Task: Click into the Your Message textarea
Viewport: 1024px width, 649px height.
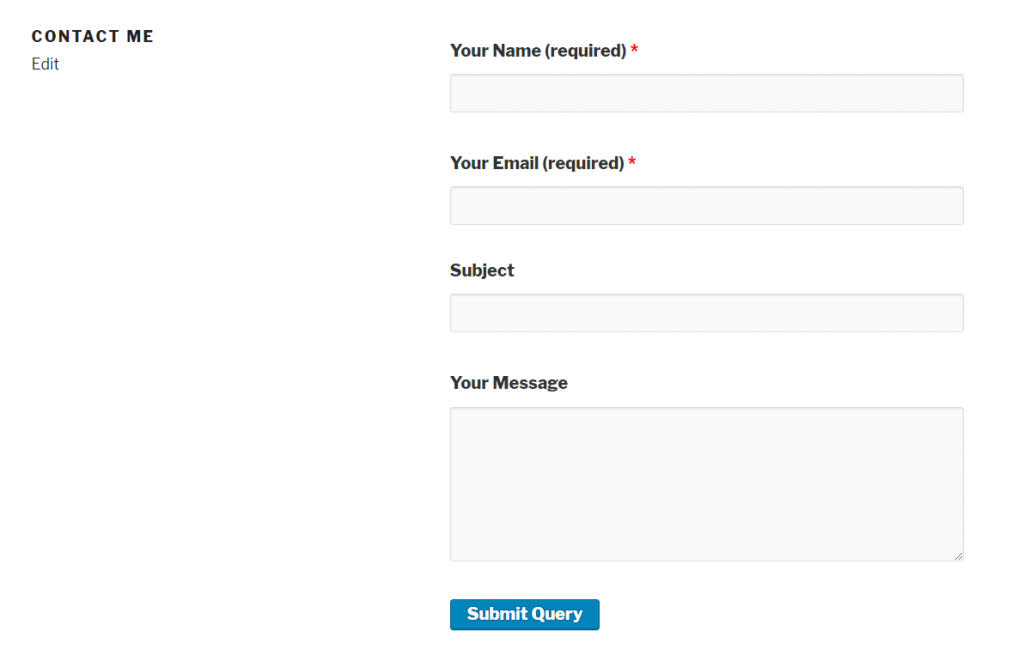Action: click(706, 483)
